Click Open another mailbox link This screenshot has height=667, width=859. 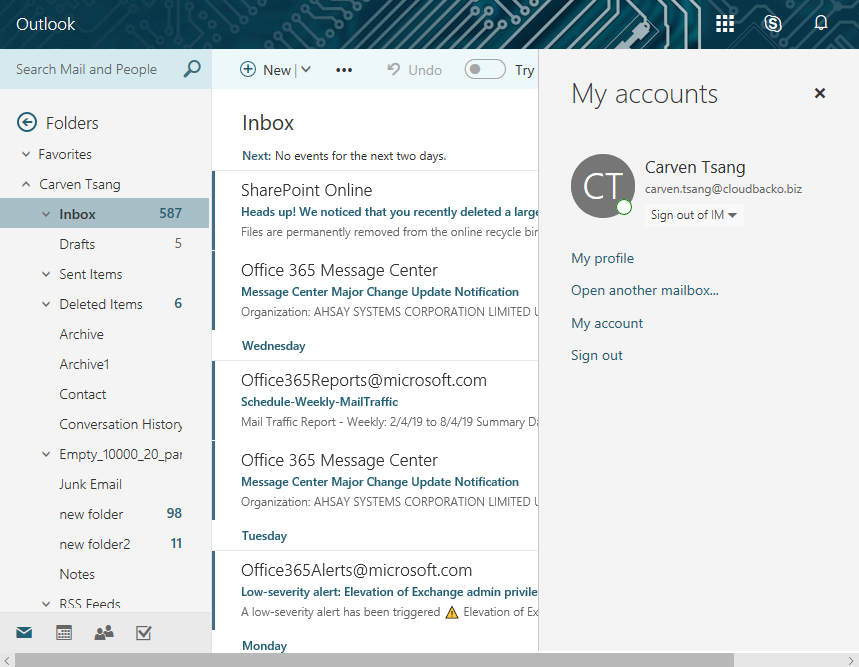644,290
